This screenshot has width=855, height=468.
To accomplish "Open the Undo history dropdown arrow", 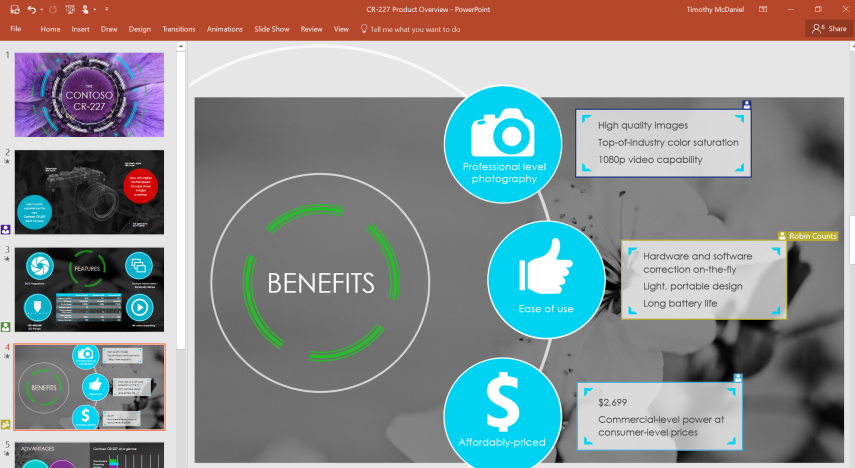I will pos(41,9).
